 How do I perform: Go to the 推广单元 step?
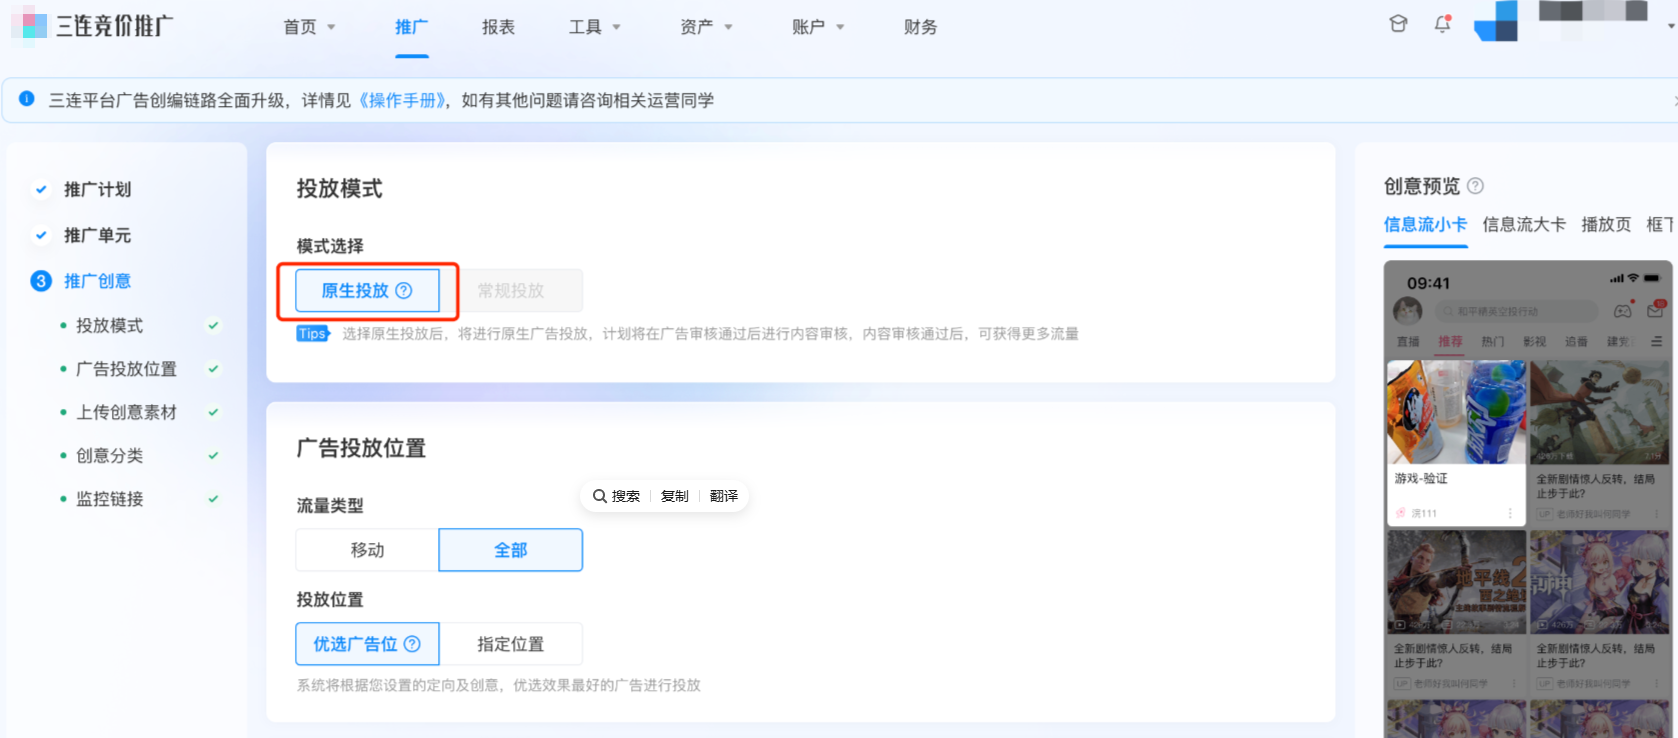point(97,235)
